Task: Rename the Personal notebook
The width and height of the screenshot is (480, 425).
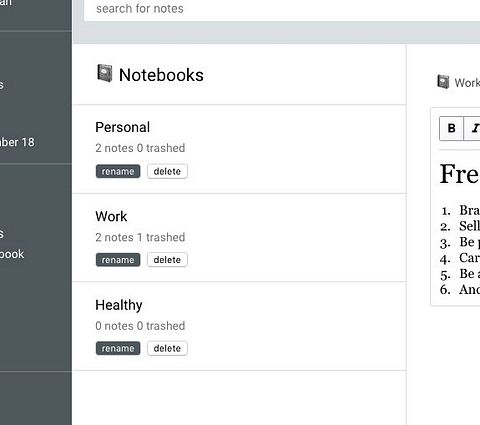Action: (x=118, y=171)
